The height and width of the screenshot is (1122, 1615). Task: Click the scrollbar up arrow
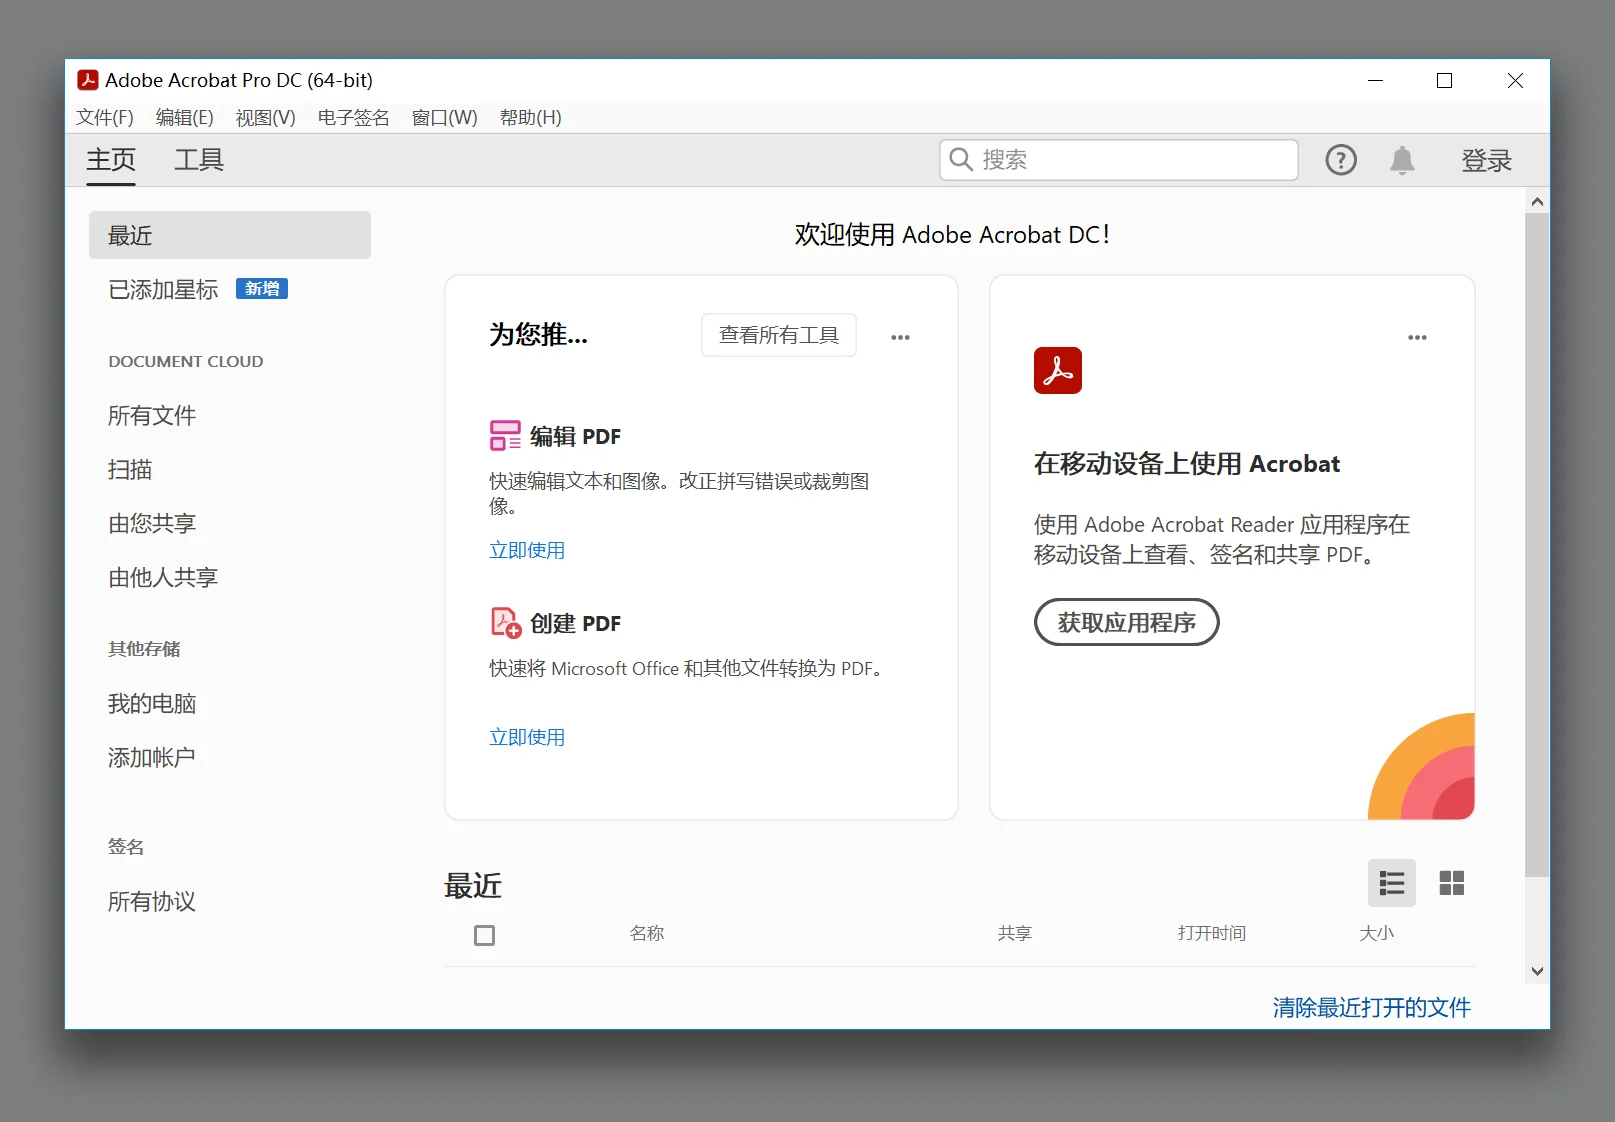(x=1537, y=202)
